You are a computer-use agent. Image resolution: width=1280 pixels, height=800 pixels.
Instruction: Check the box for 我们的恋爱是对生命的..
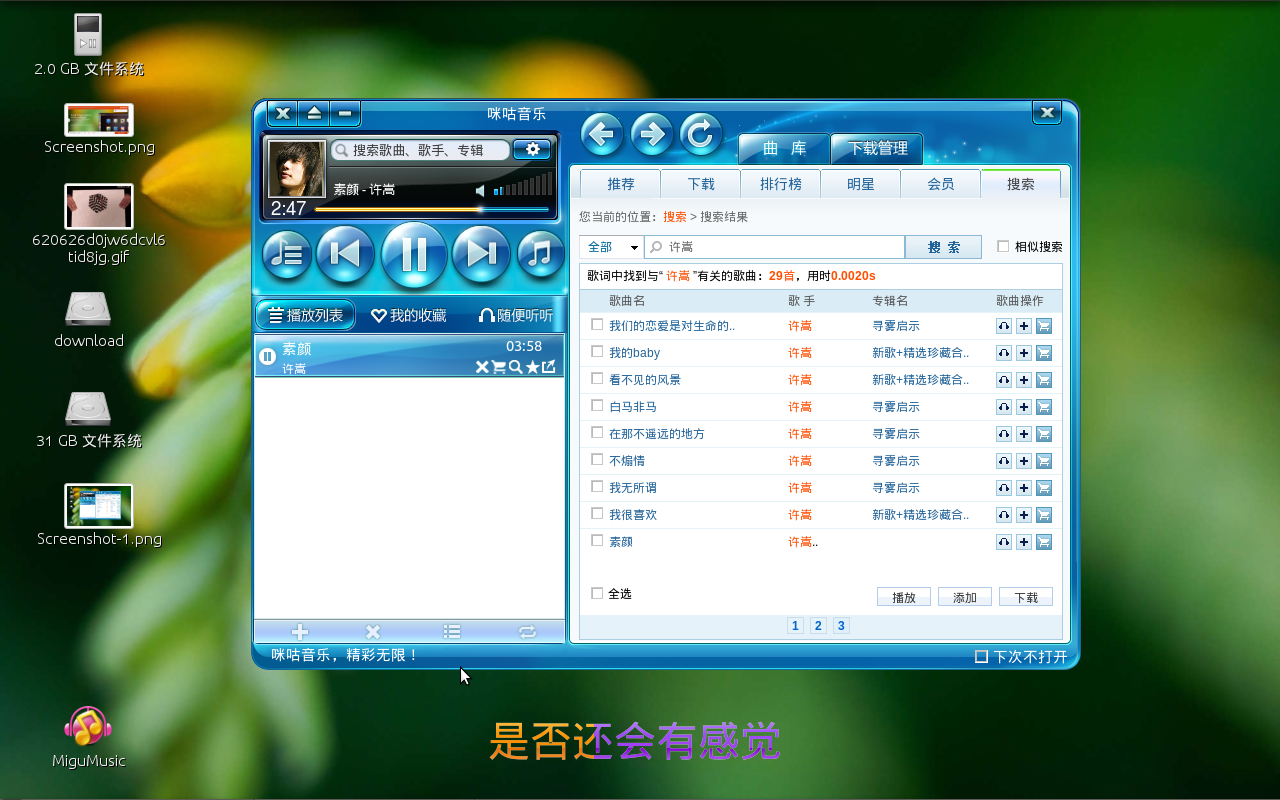(x=597, y=324)
